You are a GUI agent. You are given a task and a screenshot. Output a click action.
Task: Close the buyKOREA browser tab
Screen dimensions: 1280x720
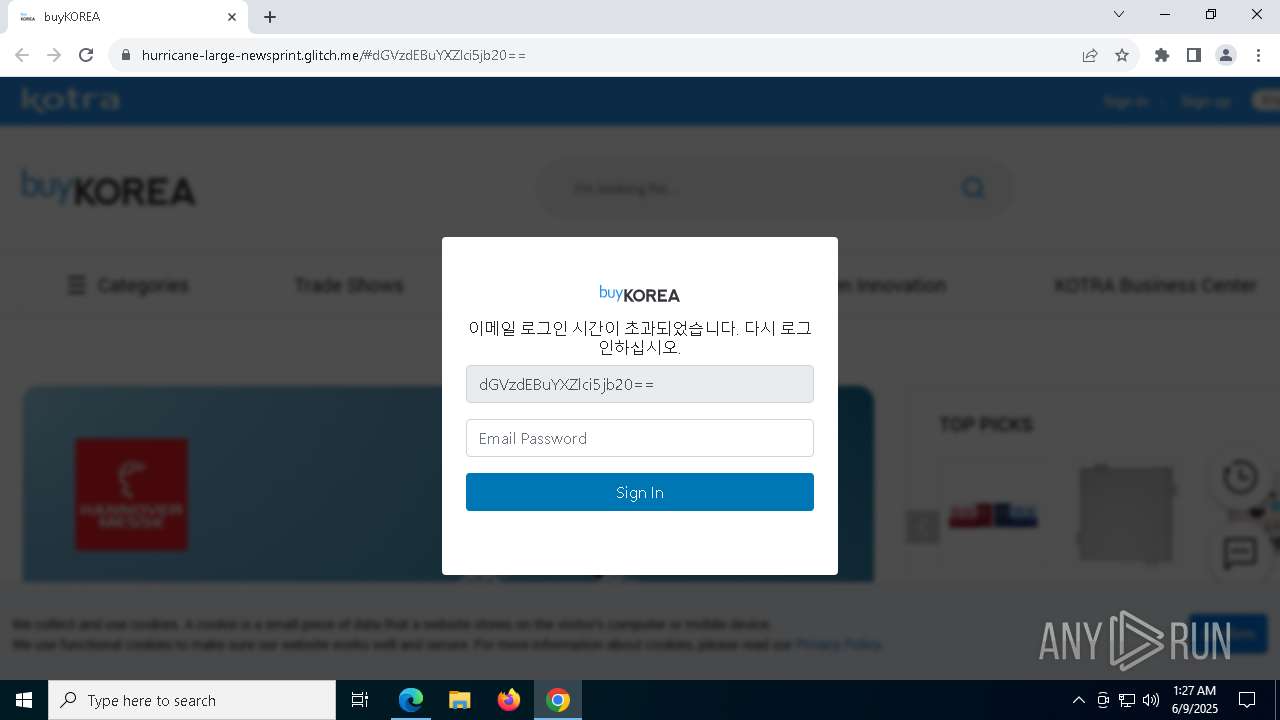pyautogui.click(x=232, y=17)
